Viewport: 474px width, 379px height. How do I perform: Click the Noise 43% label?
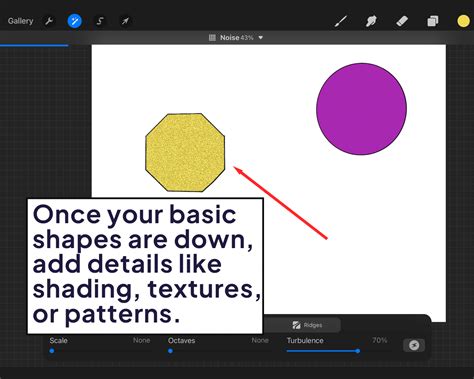pos(236,38)
